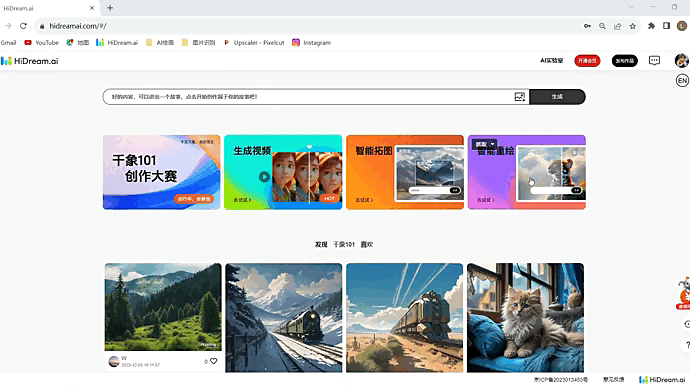This screenshot has height=388, width=690.
Task: Open the 生成视频 banner card
Action: click(283, 172)
